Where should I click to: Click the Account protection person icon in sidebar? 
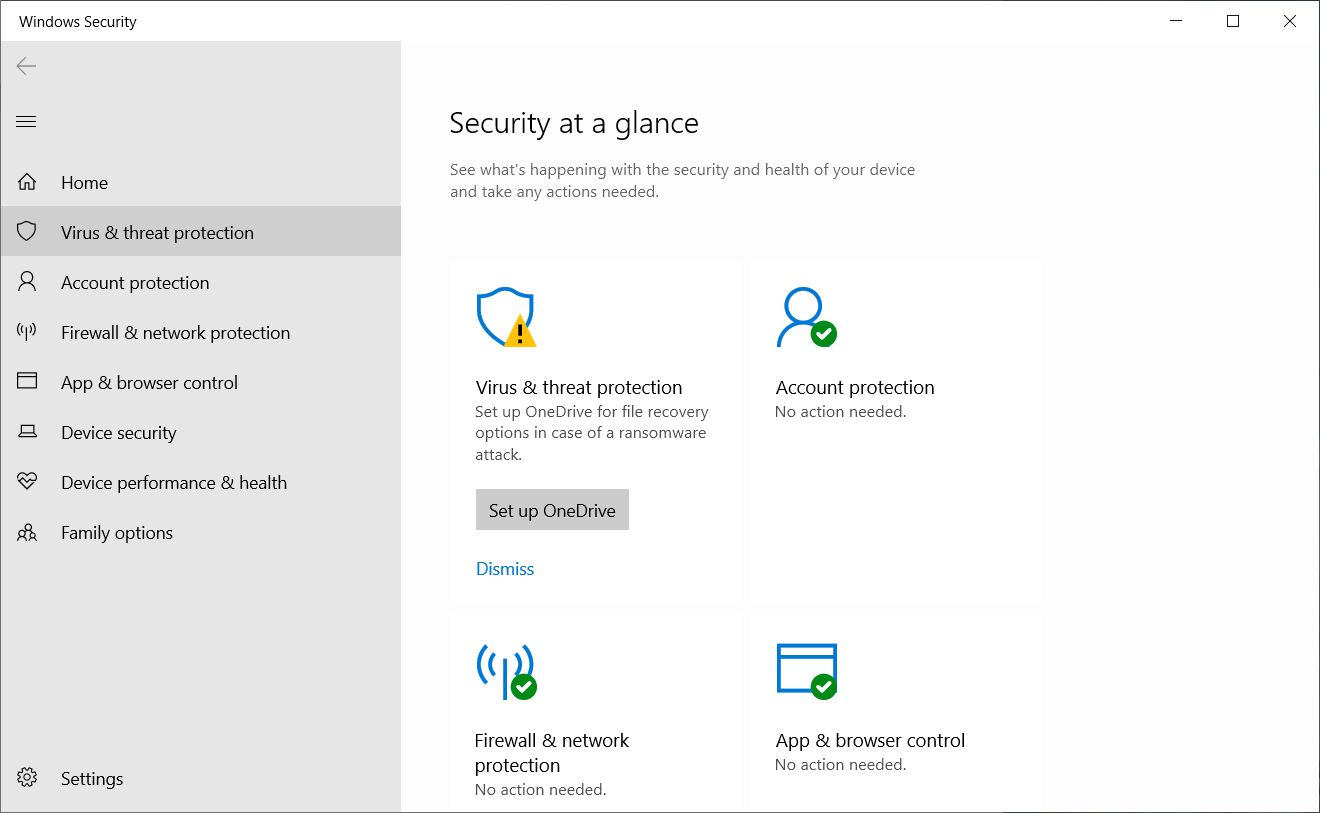click(x=27, y=282)
